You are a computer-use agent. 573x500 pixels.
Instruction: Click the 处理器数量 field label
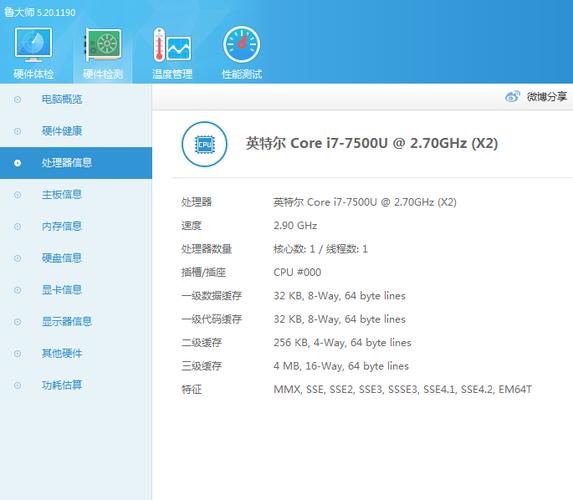[206, 249]
